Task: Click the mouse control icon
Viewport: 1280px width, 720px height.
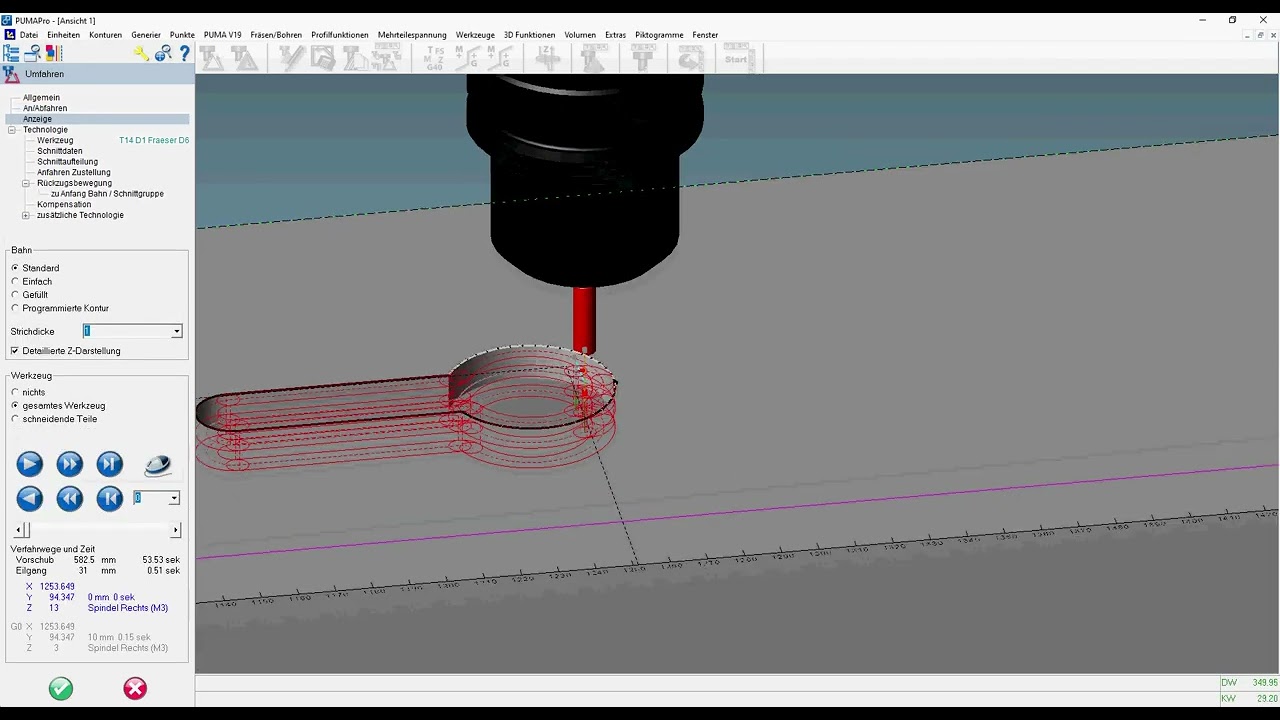Action: (x=158, y=465)
